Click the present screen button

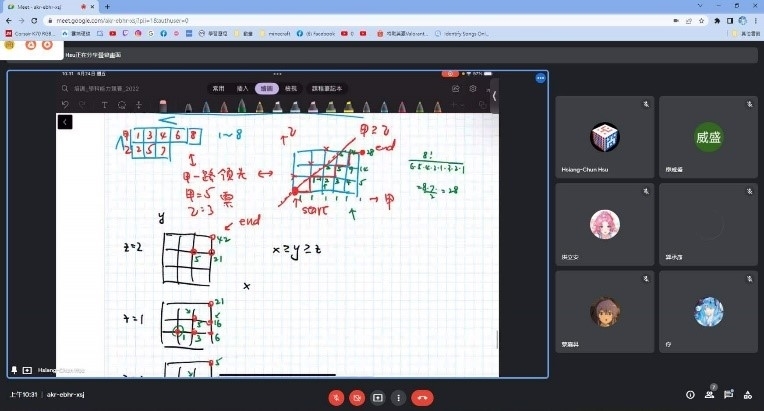click(378, 397)
